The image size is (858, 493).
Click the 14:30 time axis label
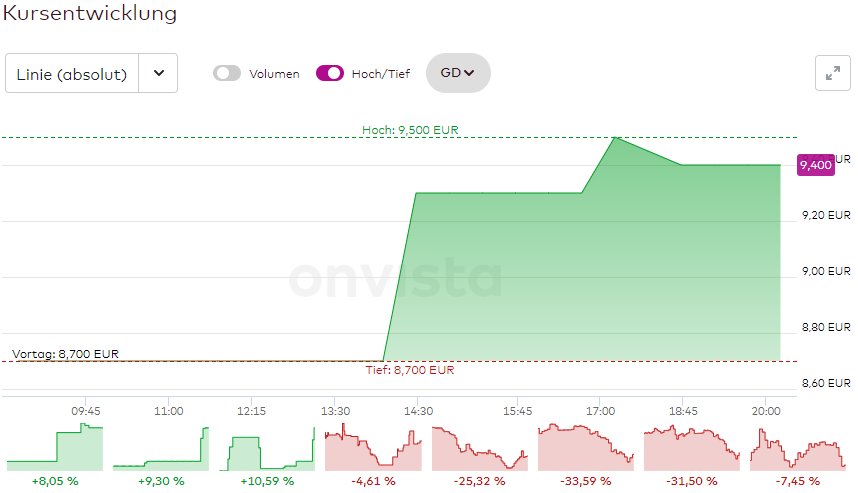click(x=418, y=411)
